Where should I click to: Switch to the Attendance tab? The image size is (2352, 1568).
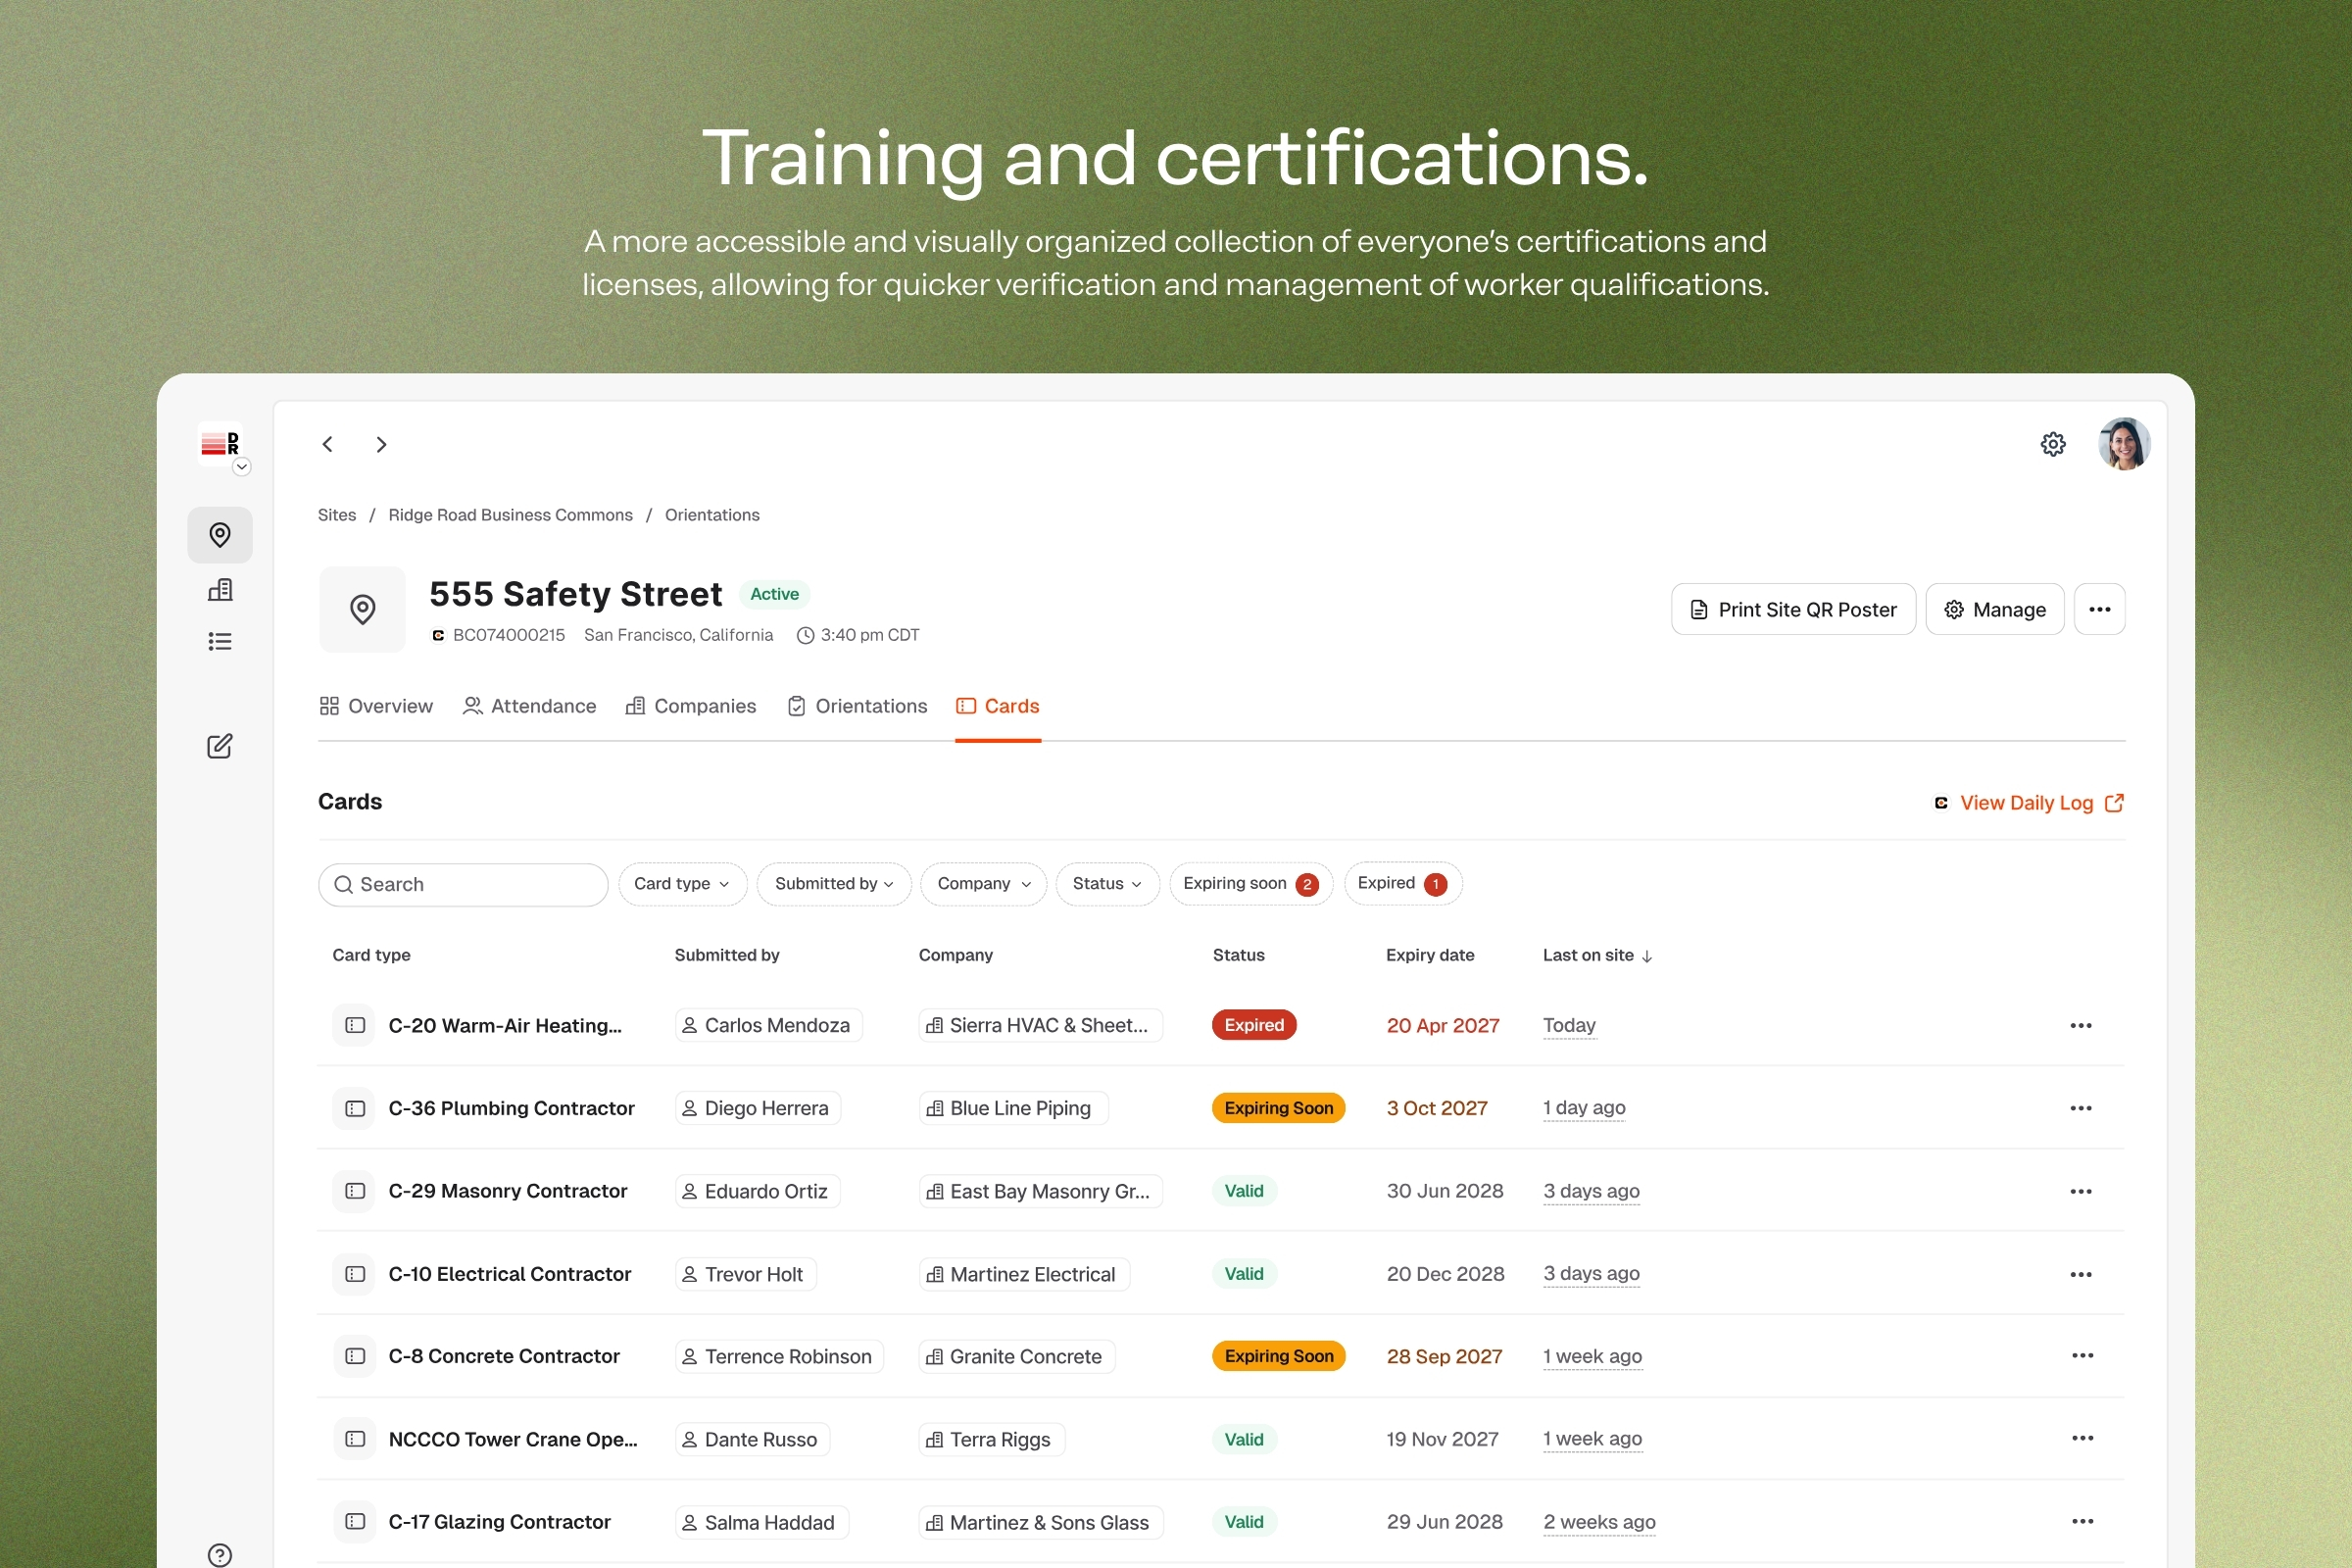pos(529,706)
